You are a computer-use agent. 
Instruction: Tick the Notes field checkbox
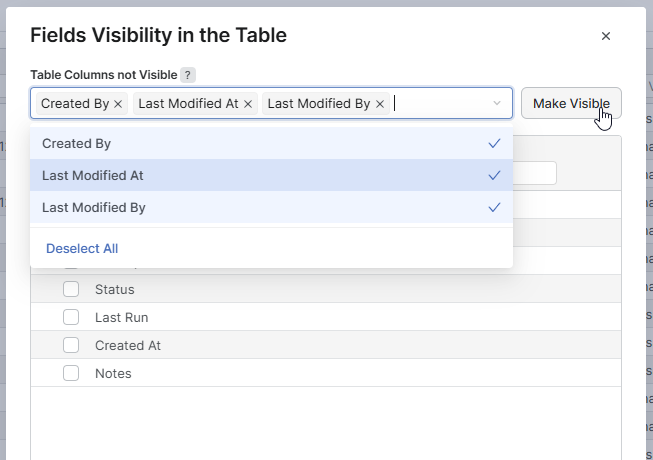pyautogui.click(x=71, y=373)
